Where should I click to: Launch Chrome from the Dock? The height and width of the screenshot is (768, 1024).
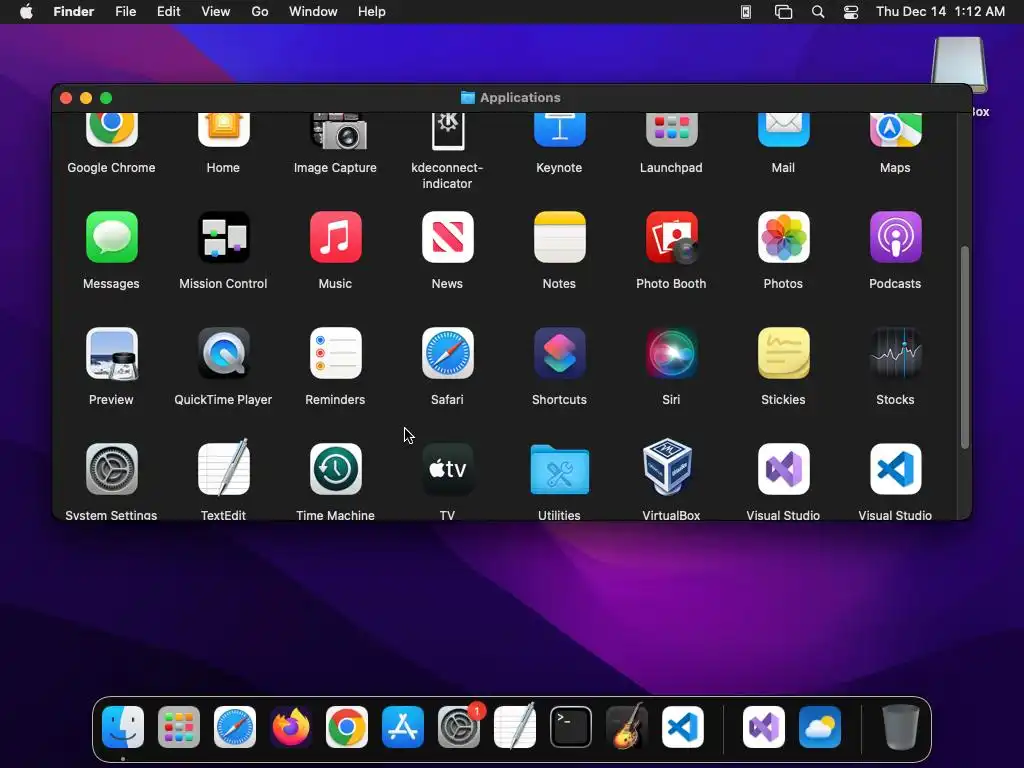(x=347, y=727)
